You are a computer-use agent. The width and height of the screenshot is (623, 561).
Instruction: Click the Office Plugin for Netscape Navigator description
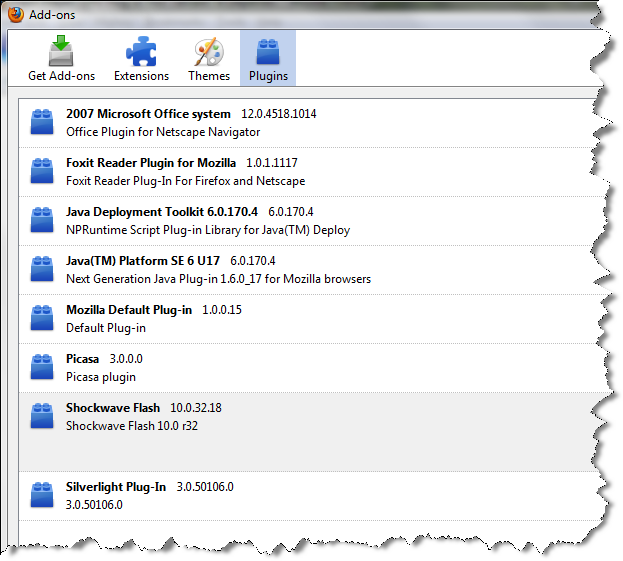pos(163,132)
